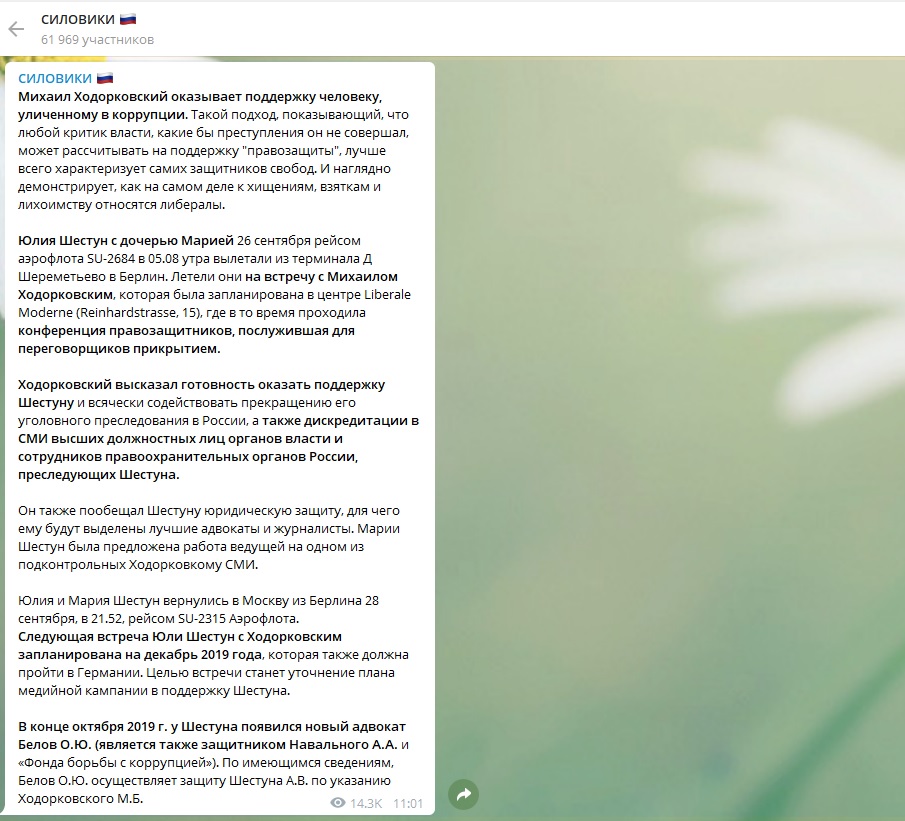Click the line 'лихоимству относятся либералы.'
The width and height of the screenshot is (905, 821).
[x=121, y=204]
